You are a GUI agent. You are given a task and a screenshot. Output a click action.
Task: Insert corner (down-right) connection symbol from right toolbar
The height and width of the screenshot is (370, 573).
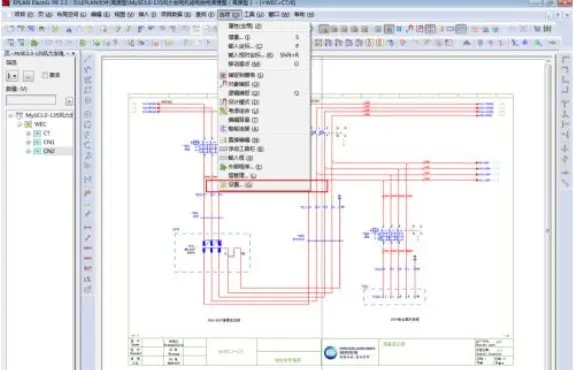pyautogui.click(x=565, y=60)
